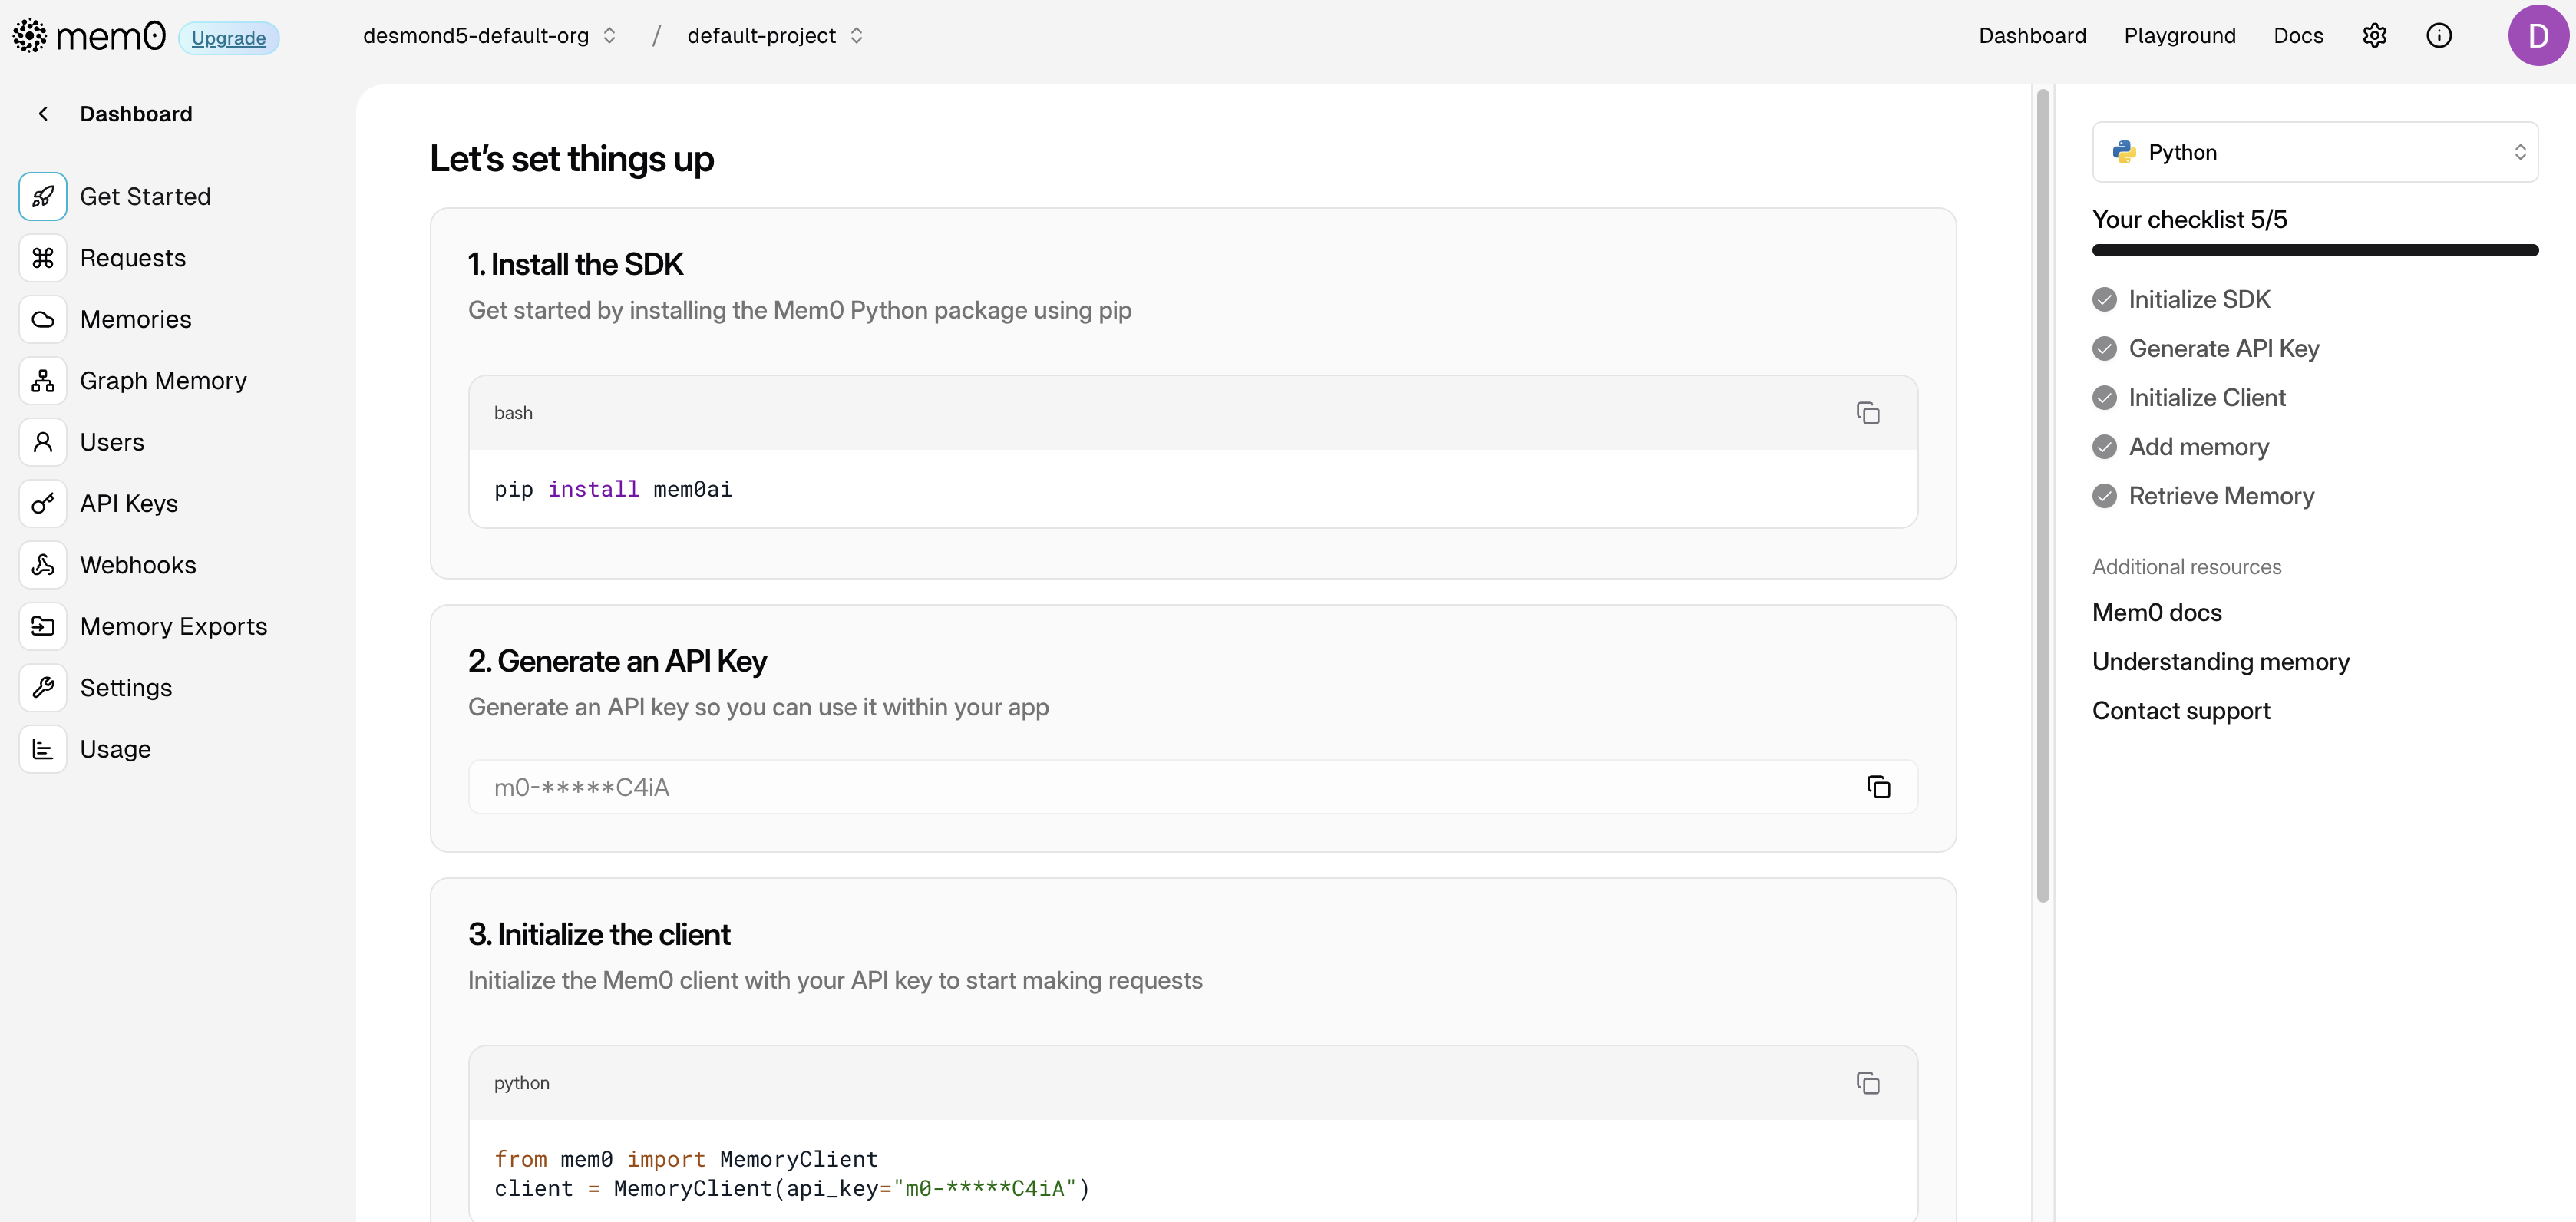This screenshot has height=1222, width=2576.
Task: Copy the masked API key
Action: click(1878, 787)
